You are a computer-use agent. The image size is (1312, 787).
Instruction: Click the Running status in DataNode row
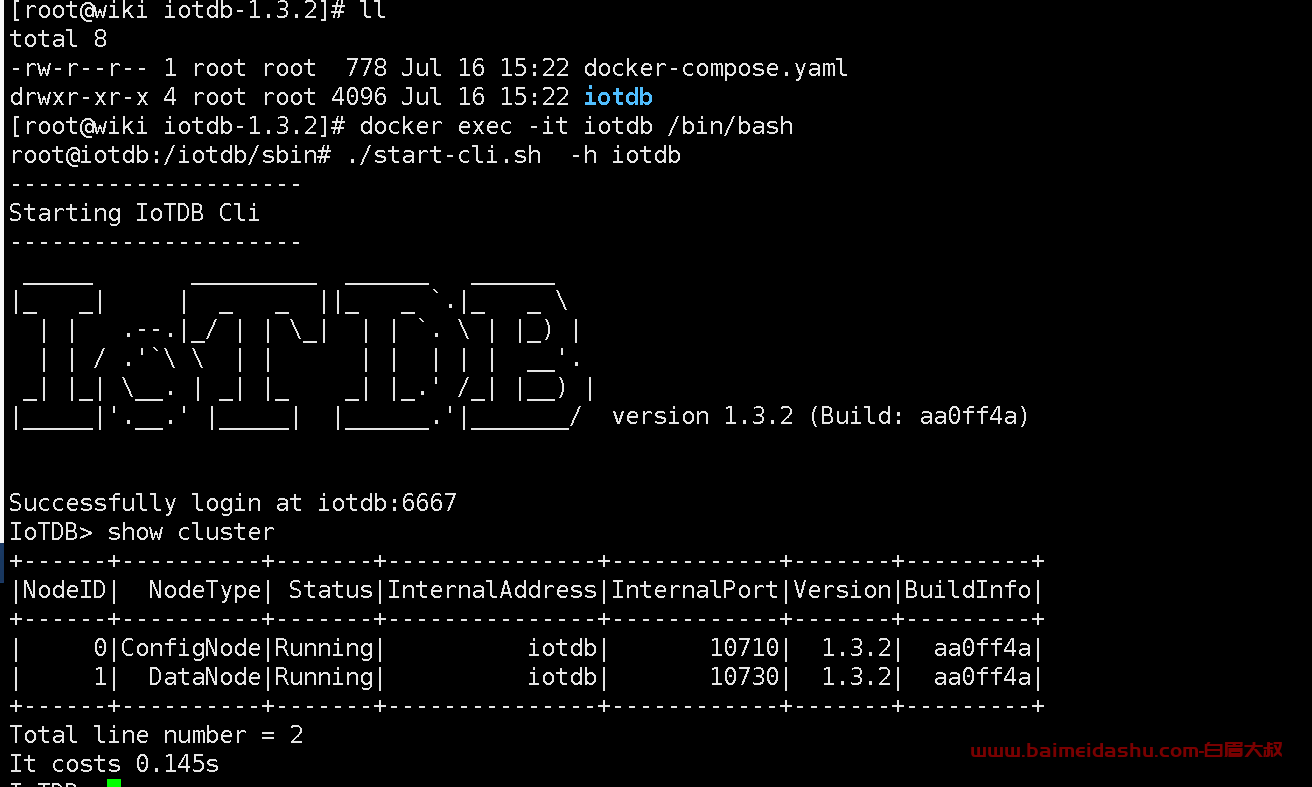pos(324,677)
